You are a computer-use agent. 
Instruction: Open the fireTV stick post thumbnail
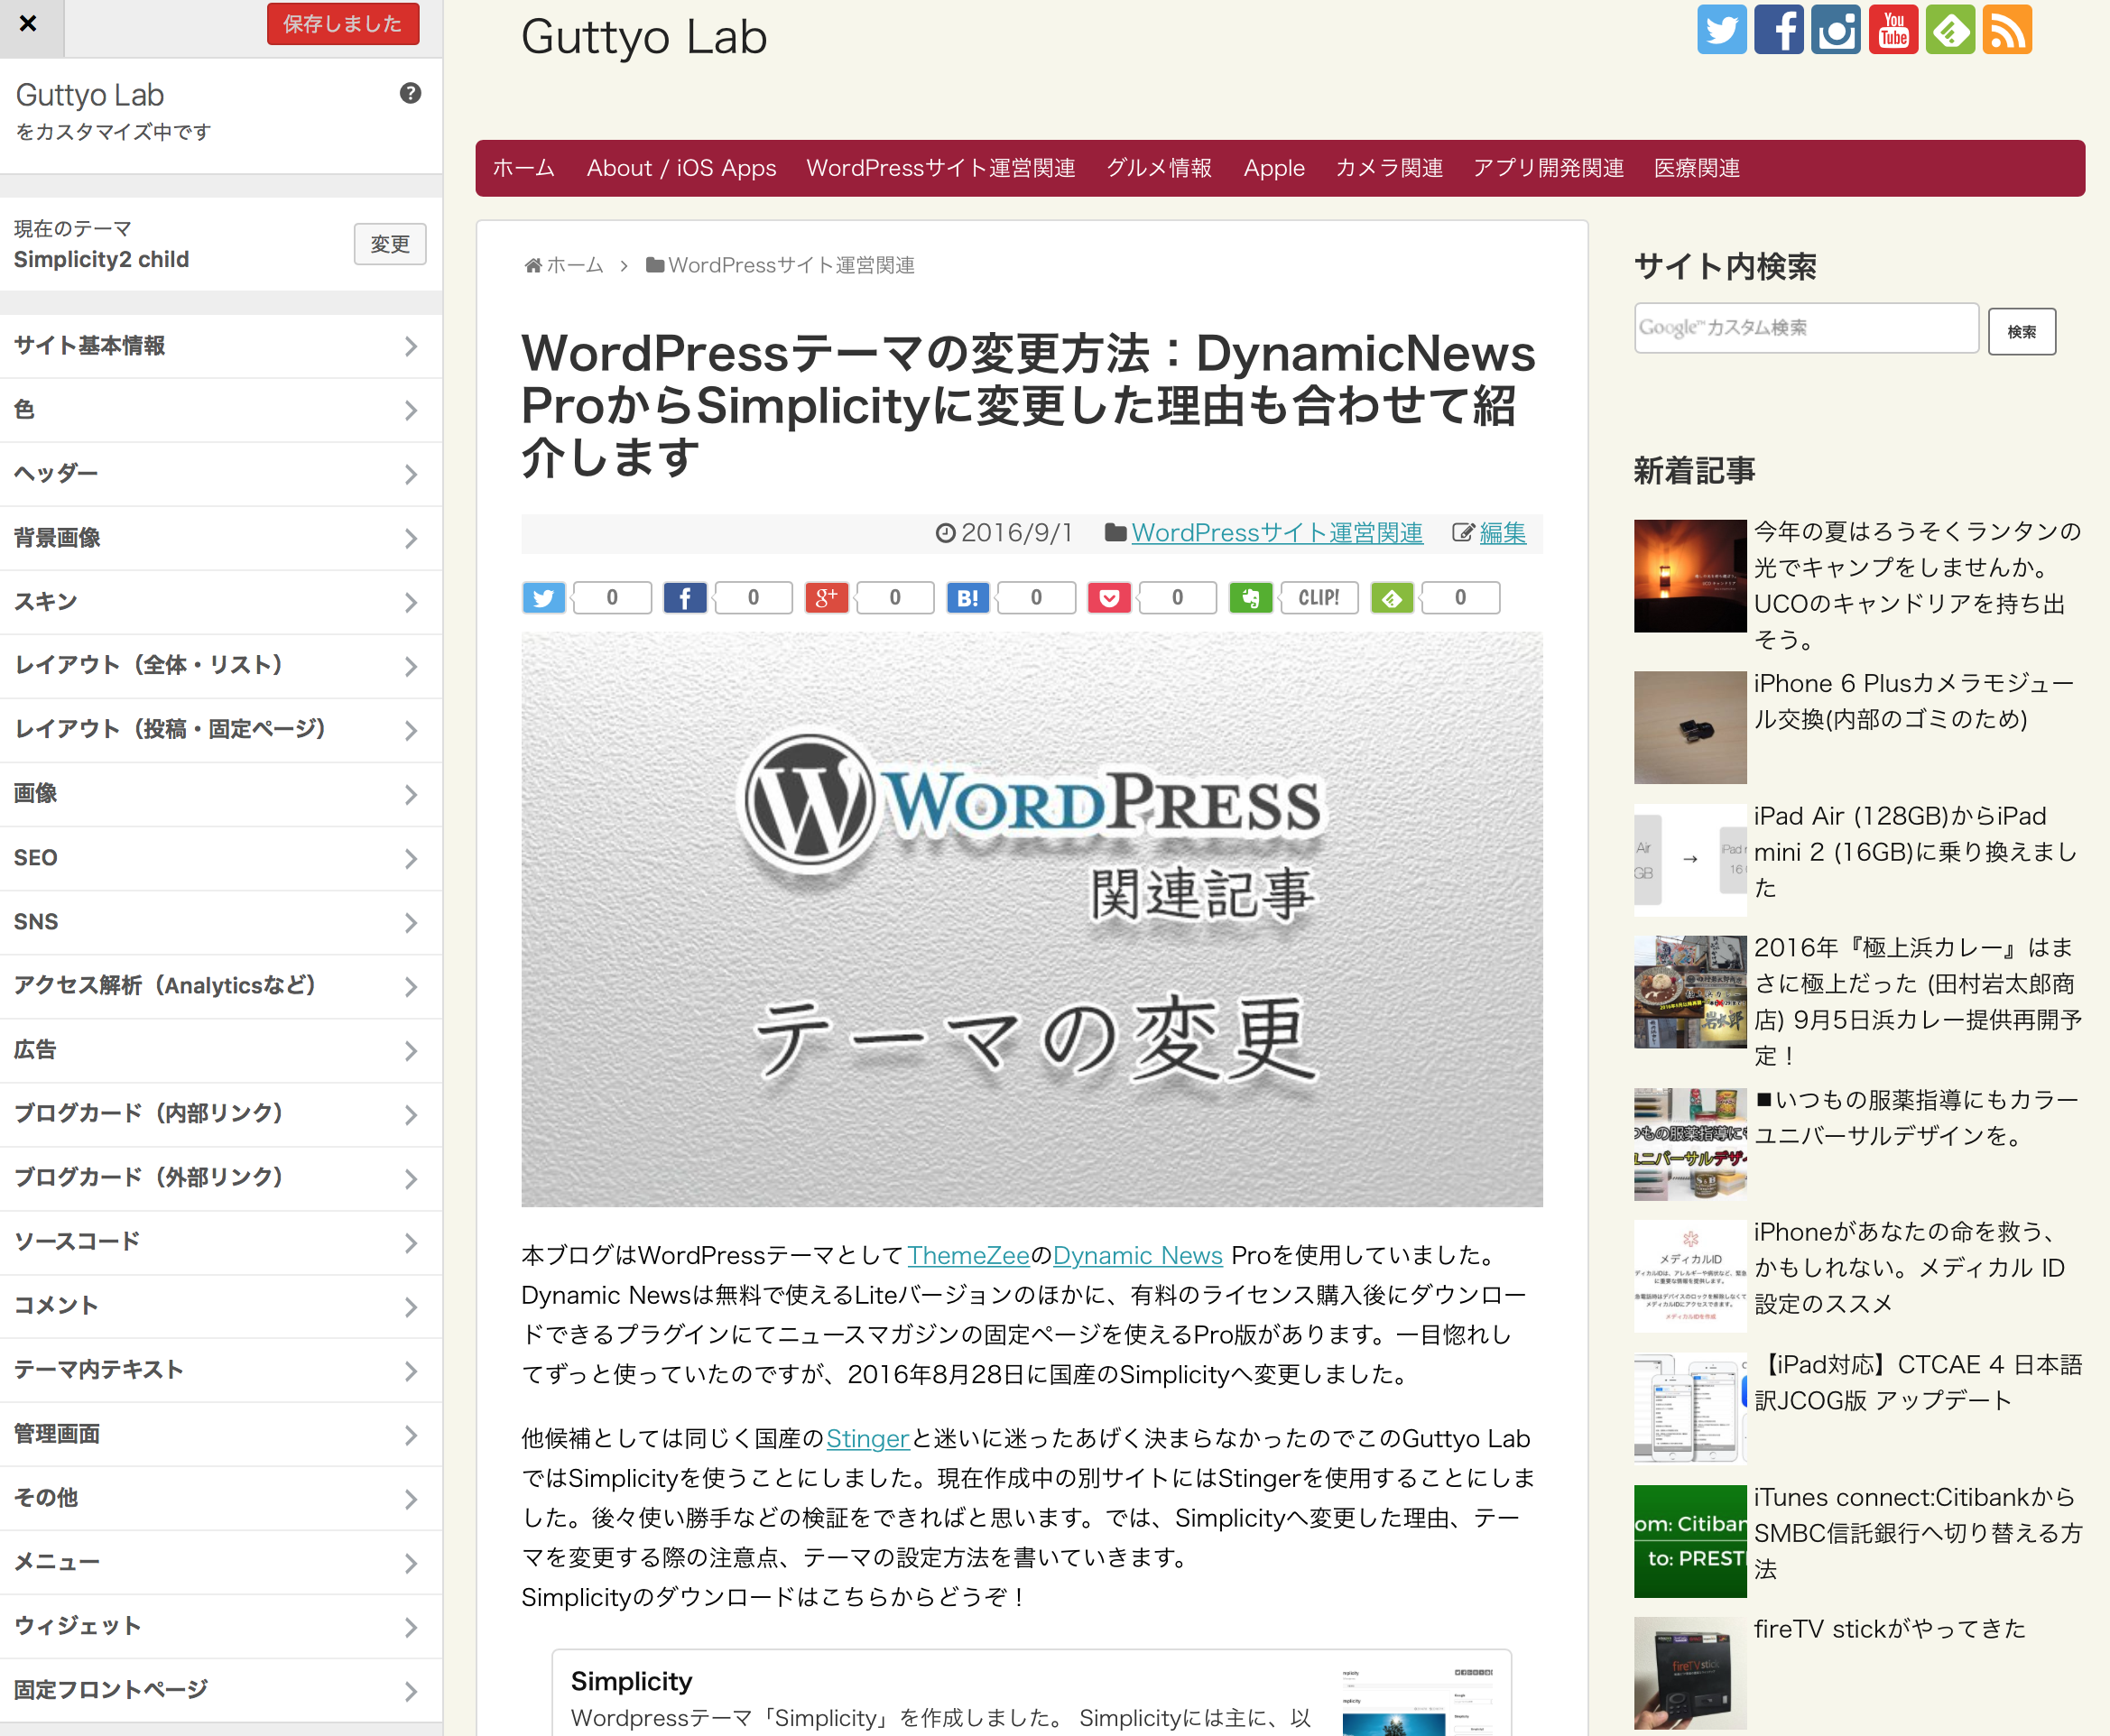click(1690, 1673)
